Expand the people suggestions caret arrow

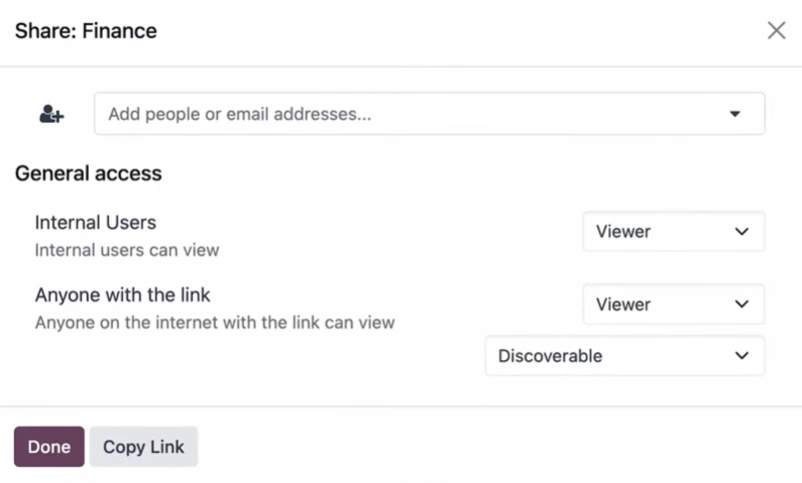734,114
